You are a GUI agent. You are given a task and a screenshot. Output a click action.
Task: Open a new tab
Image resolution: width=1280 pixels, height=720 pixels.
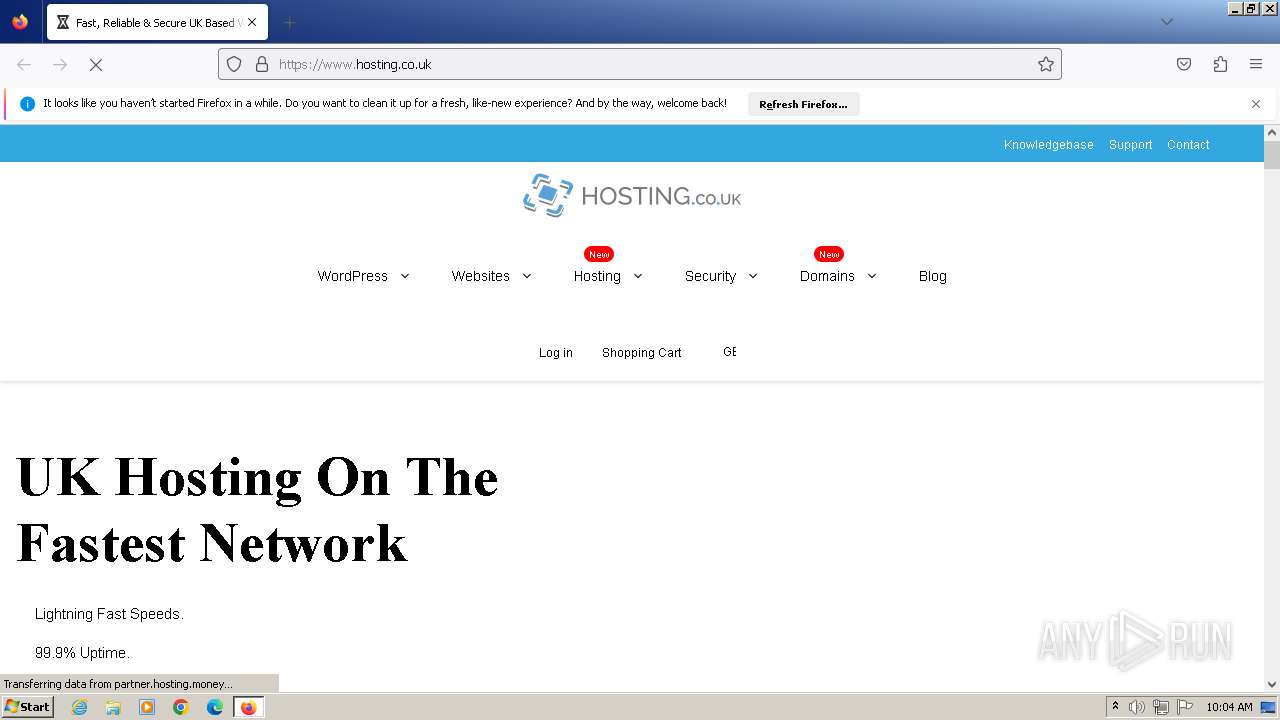[289, 22]
